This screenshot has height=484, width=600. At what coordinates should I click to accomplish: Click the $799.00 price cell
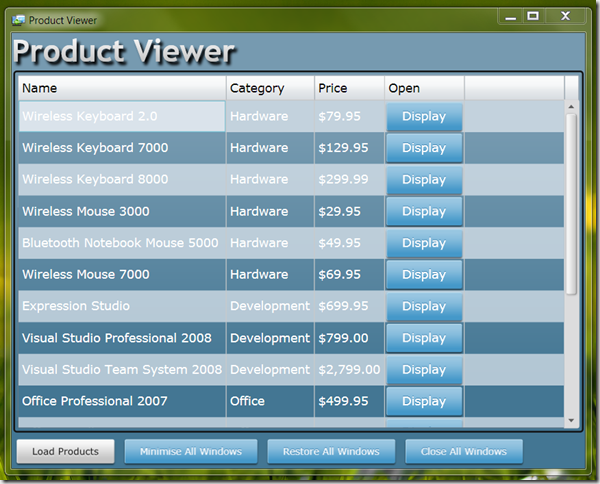(x=349, y=338)
